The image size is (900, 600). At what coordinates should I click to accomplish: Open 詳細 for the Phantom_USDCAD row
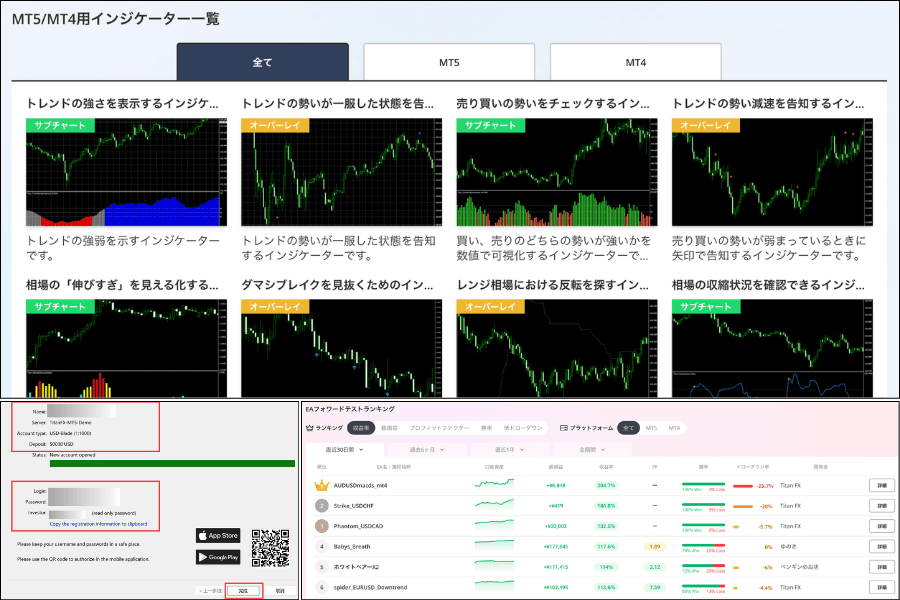pos(882,526)
